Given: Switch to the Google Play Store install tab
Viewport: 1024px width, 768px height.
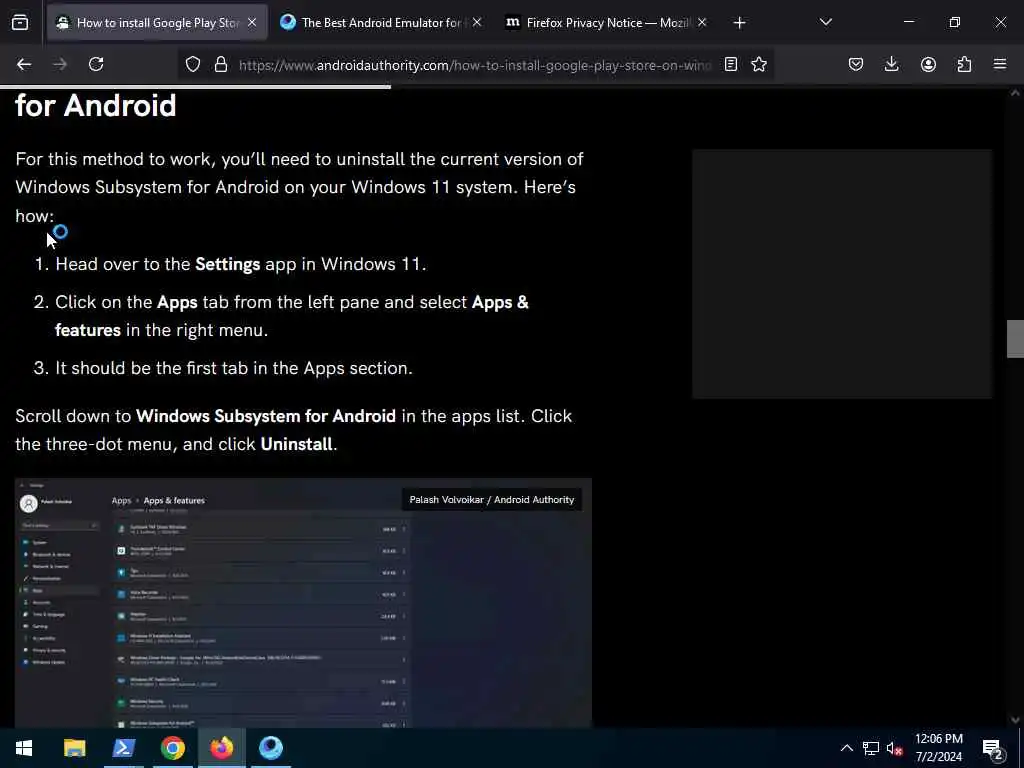Looking at the screenshot, I should [157, 23].
